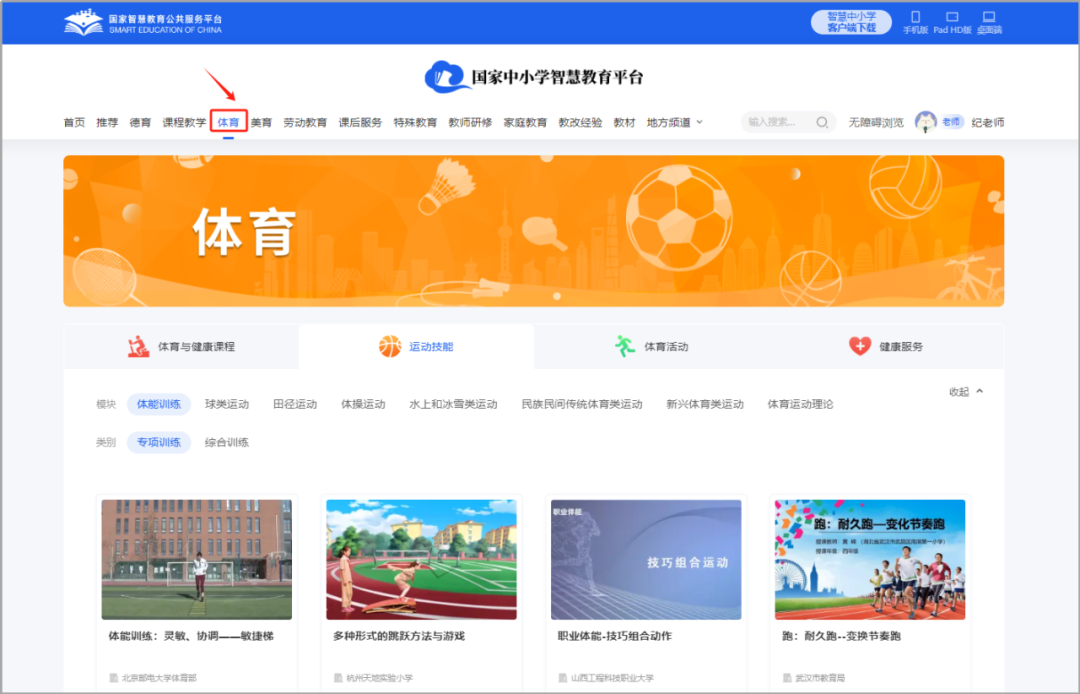The width and height of the screenshot is (1080, 694).
Task: Click the search magnifier icon
Action: (822, 121)
